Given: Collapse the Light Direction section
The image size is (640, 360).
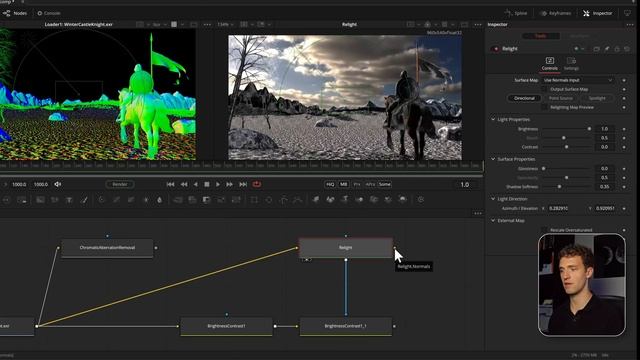Looking at the screenshot, I should coord(493,199).
